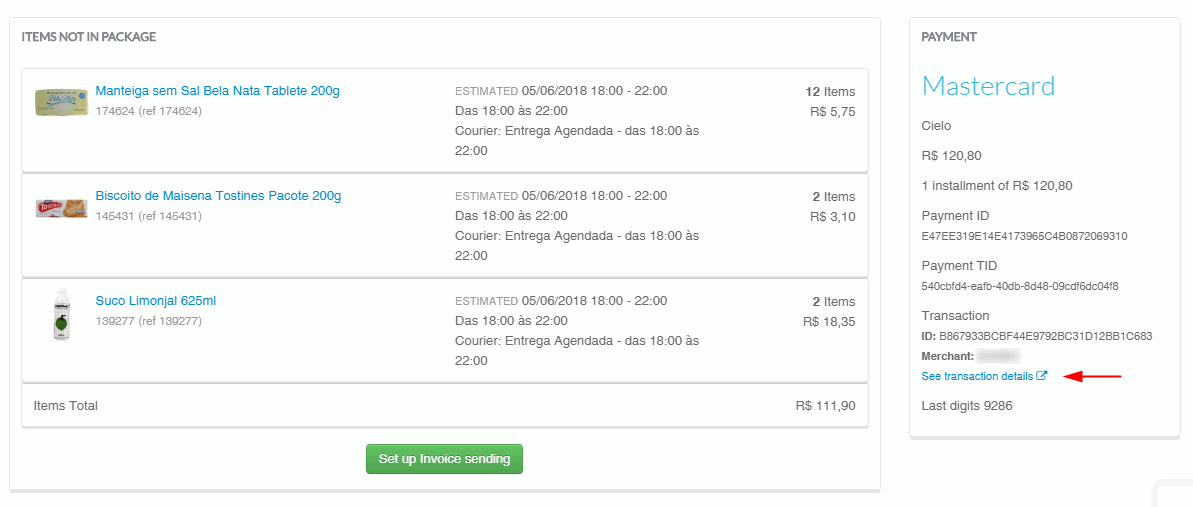1193x507 pixels.
Task: Click the Transaction ID value
Action: click(1045, 336)
